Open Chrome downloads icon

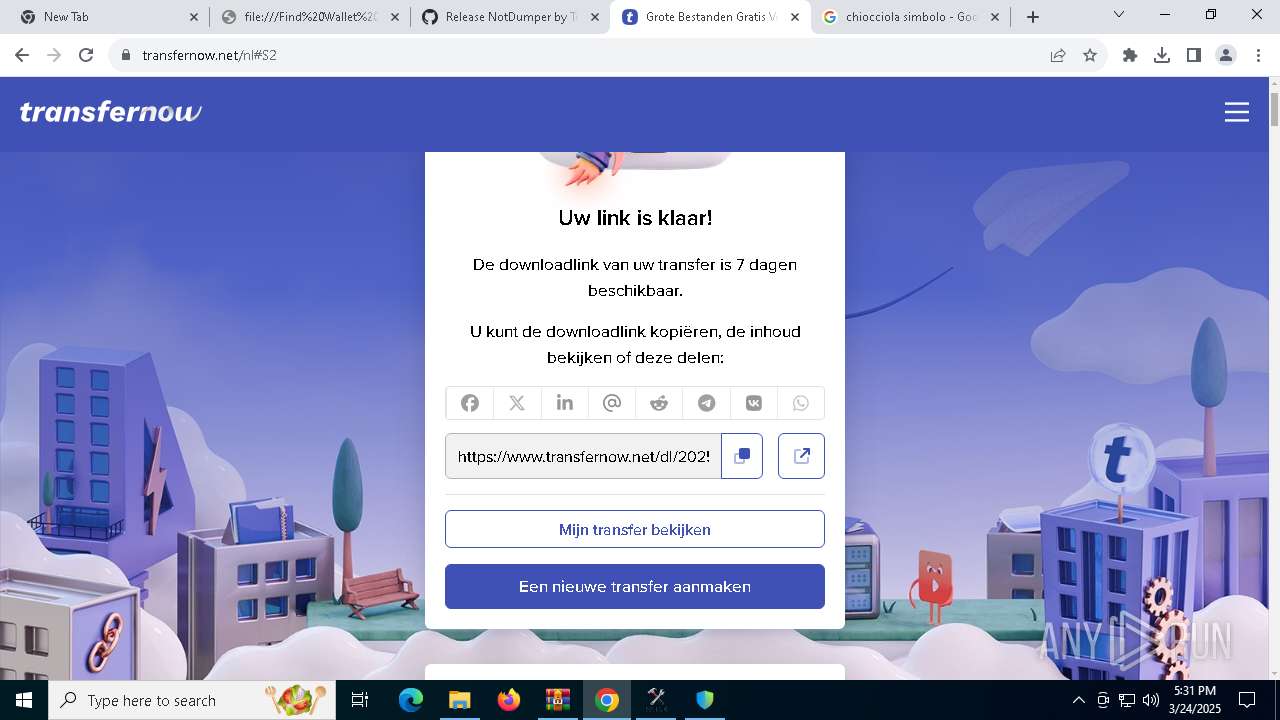[x=1162, y=55]
